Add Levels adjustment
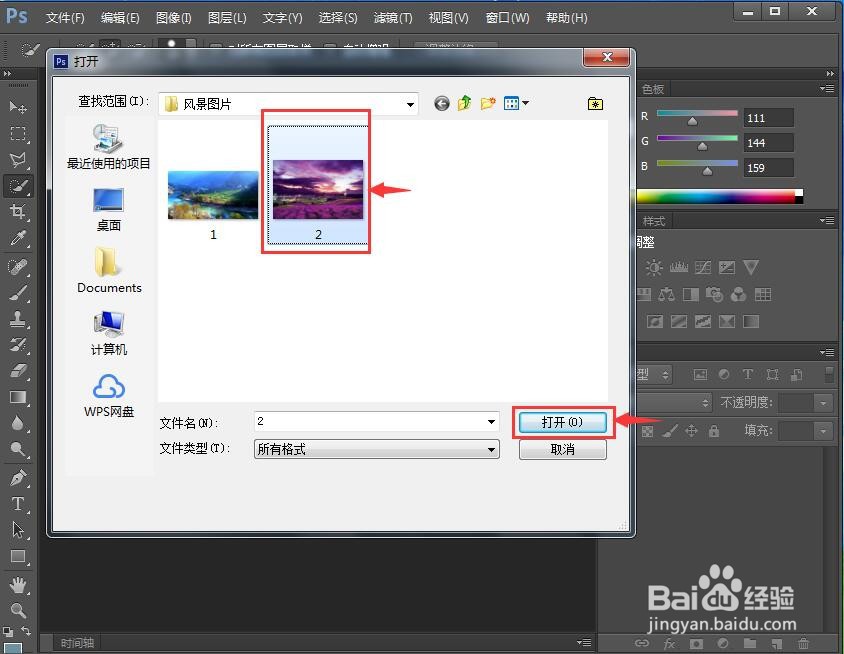Image resolution: width=844 pixels, height=654 pixels. coord(678,268)
